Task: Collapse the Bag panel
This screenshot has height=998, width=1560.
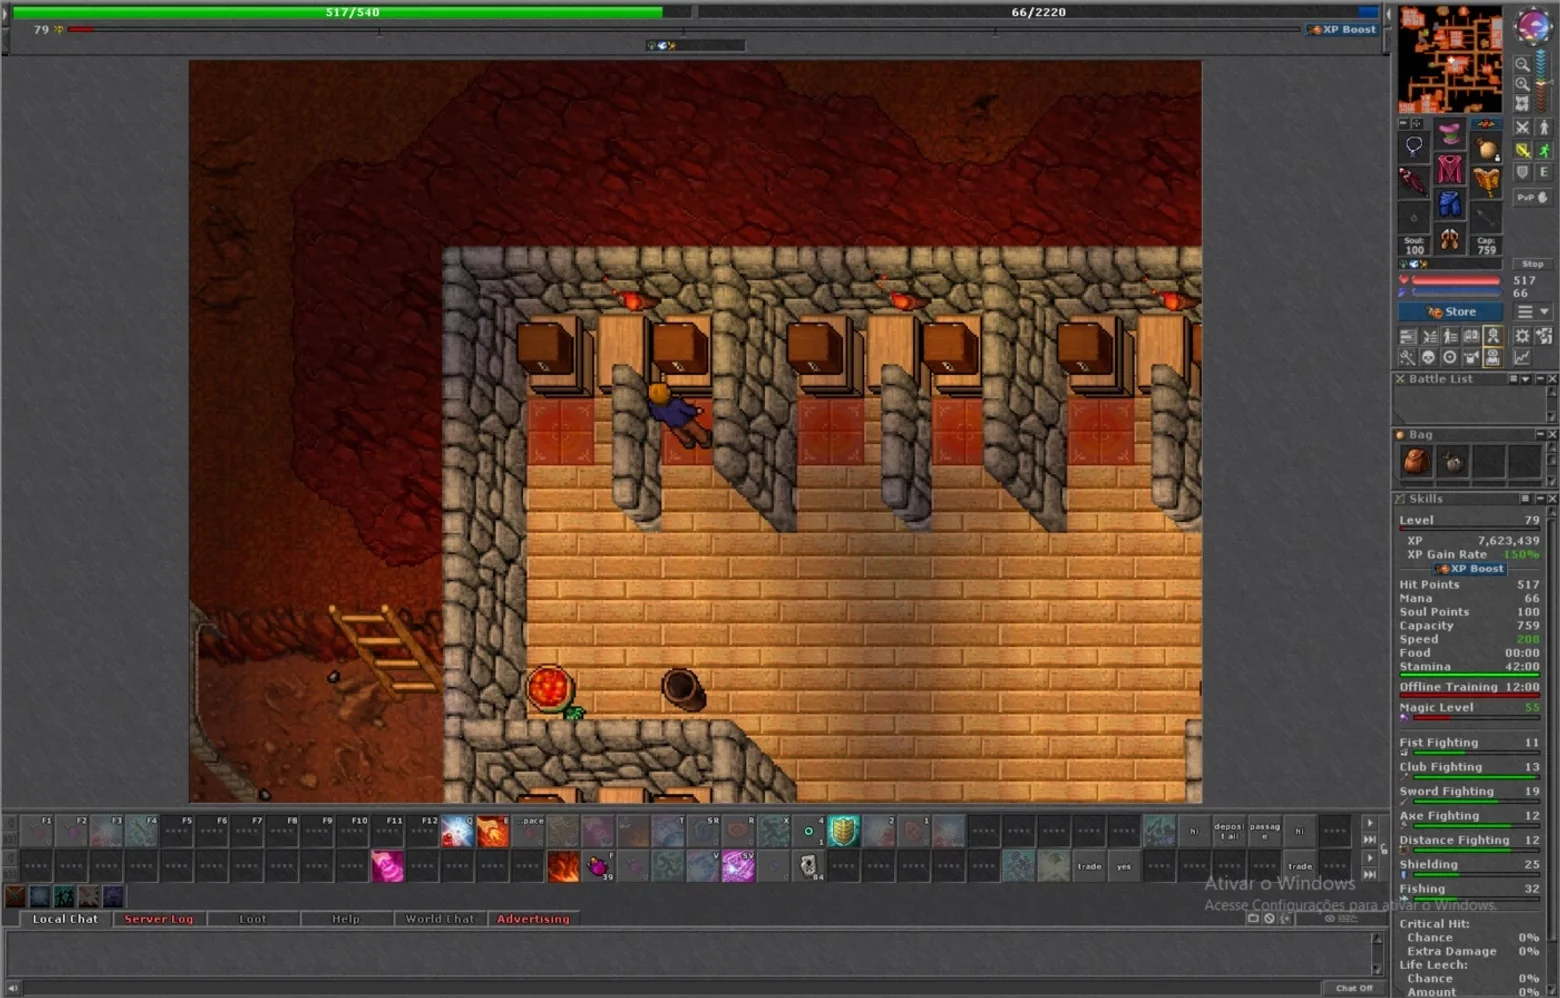Action: (1540, 434)
